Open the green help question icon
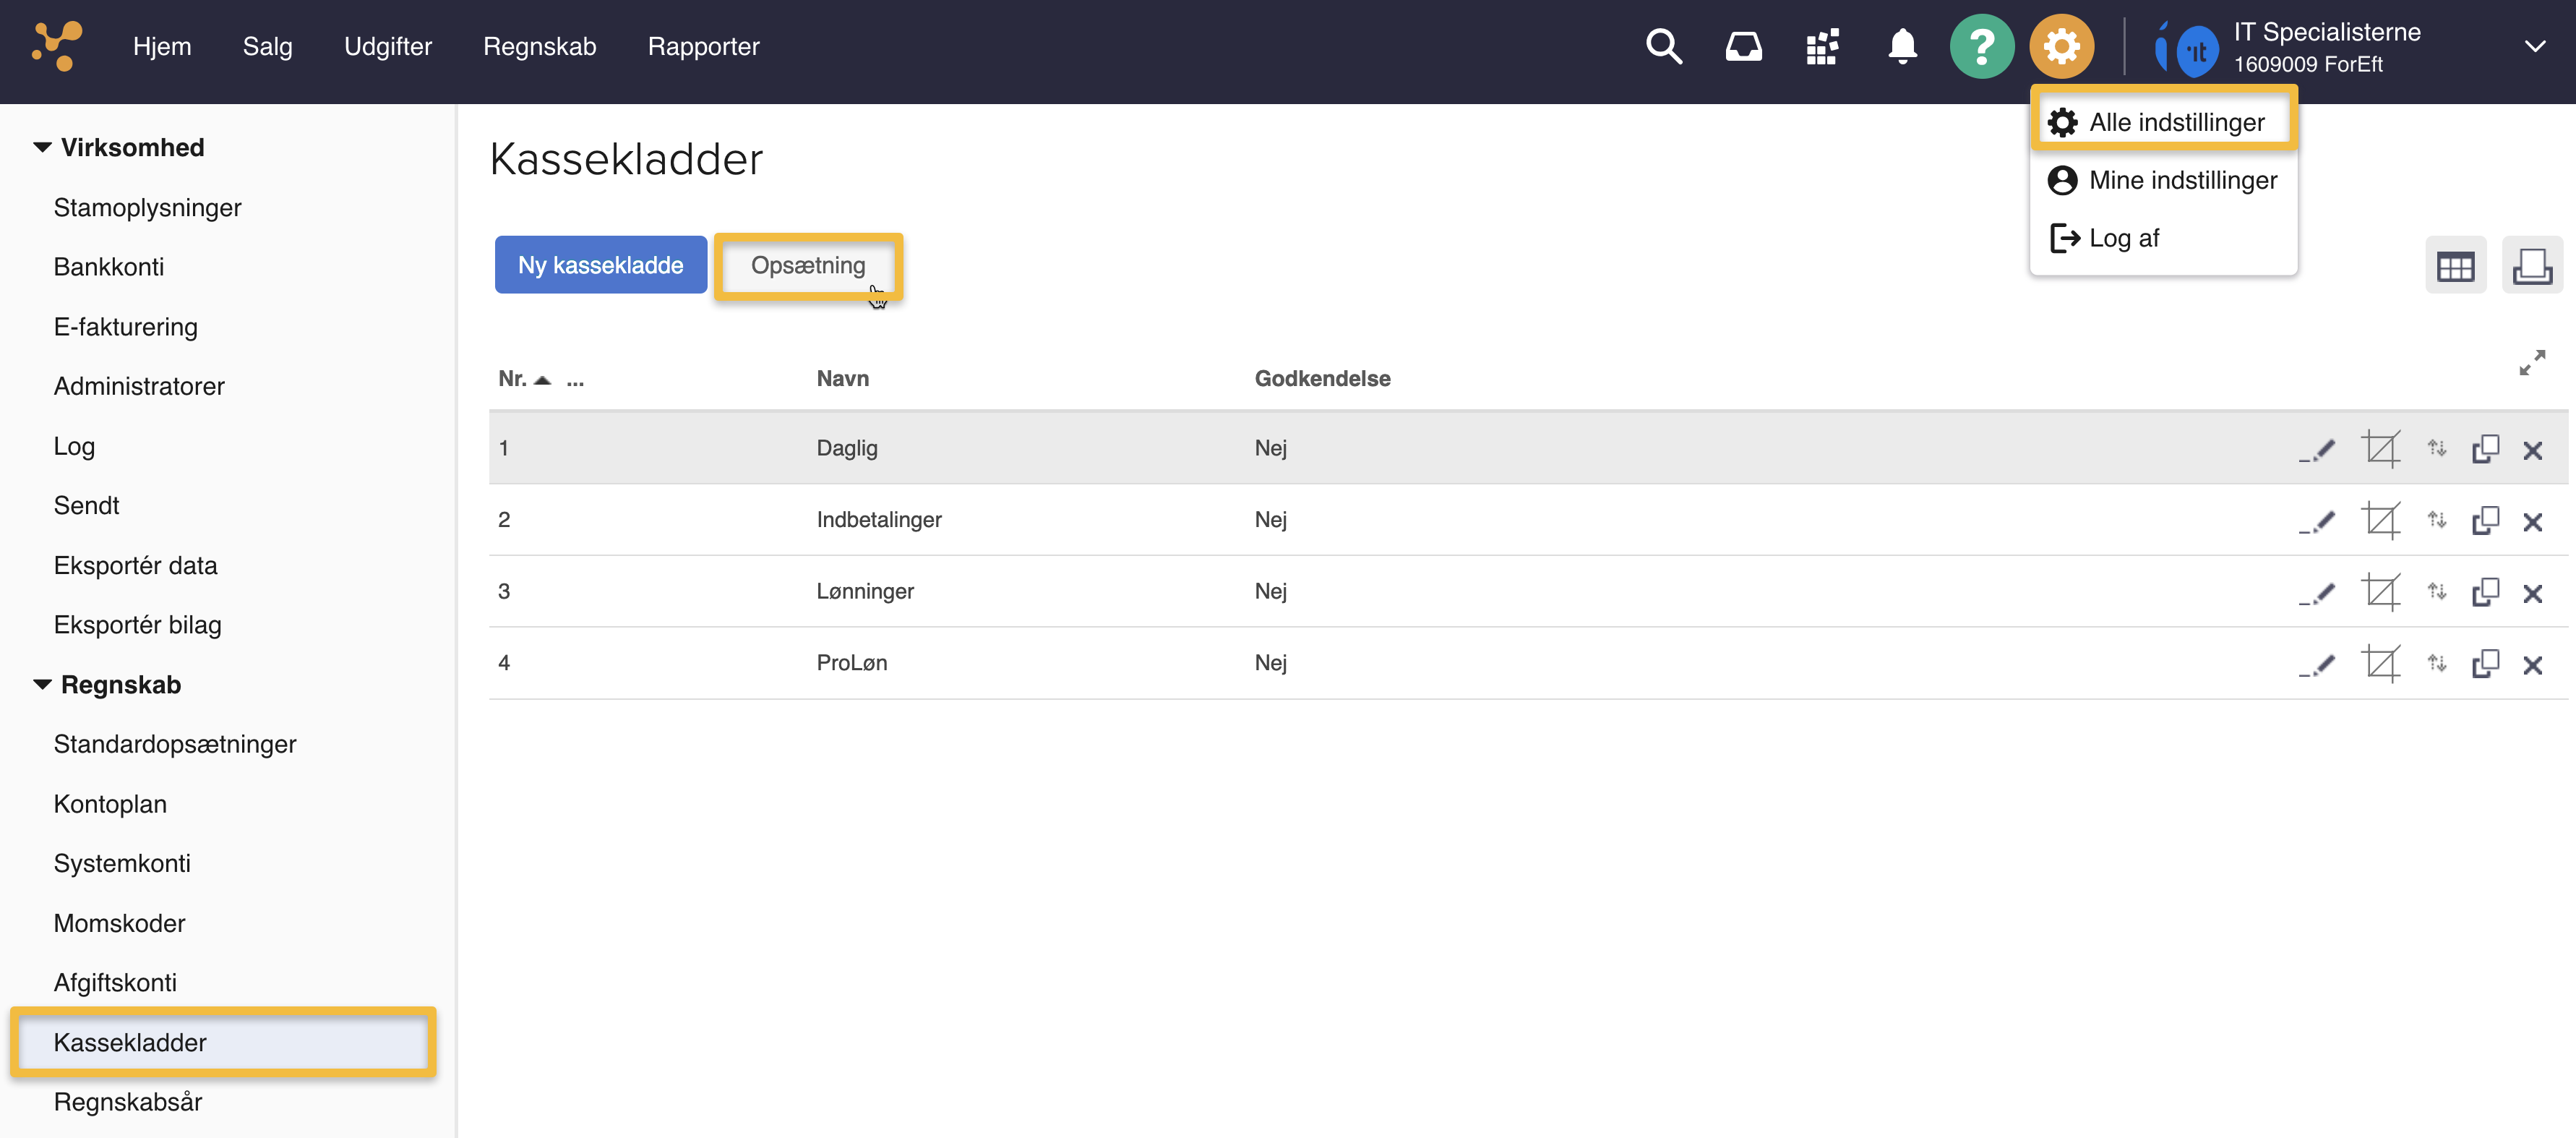This screenshot has height=1138, width=2576. click(x=1981, y=46)
